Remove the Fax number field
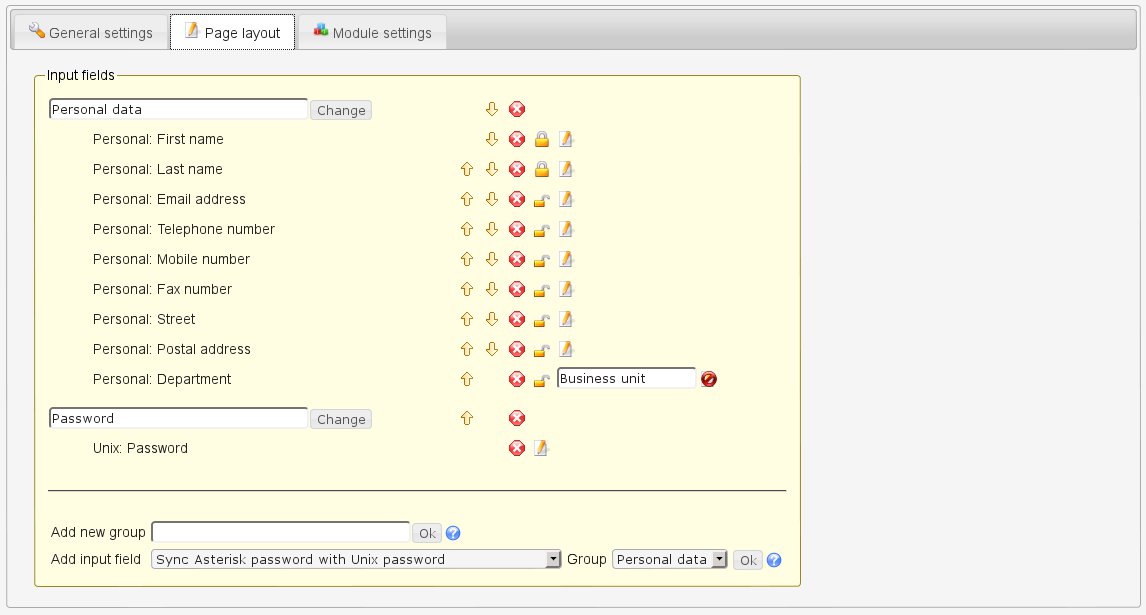Screen dimensions: 1146x615 (517, 290)
